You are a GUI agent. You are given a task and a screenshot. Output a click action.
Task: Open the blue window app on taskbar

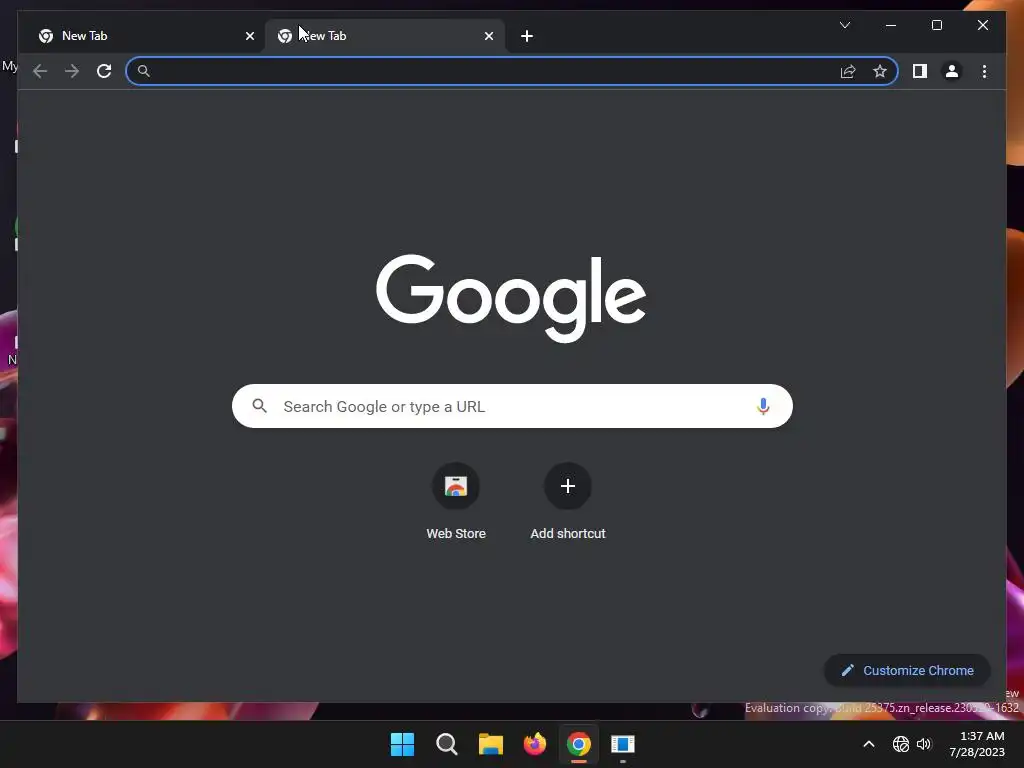coord(623,744)
